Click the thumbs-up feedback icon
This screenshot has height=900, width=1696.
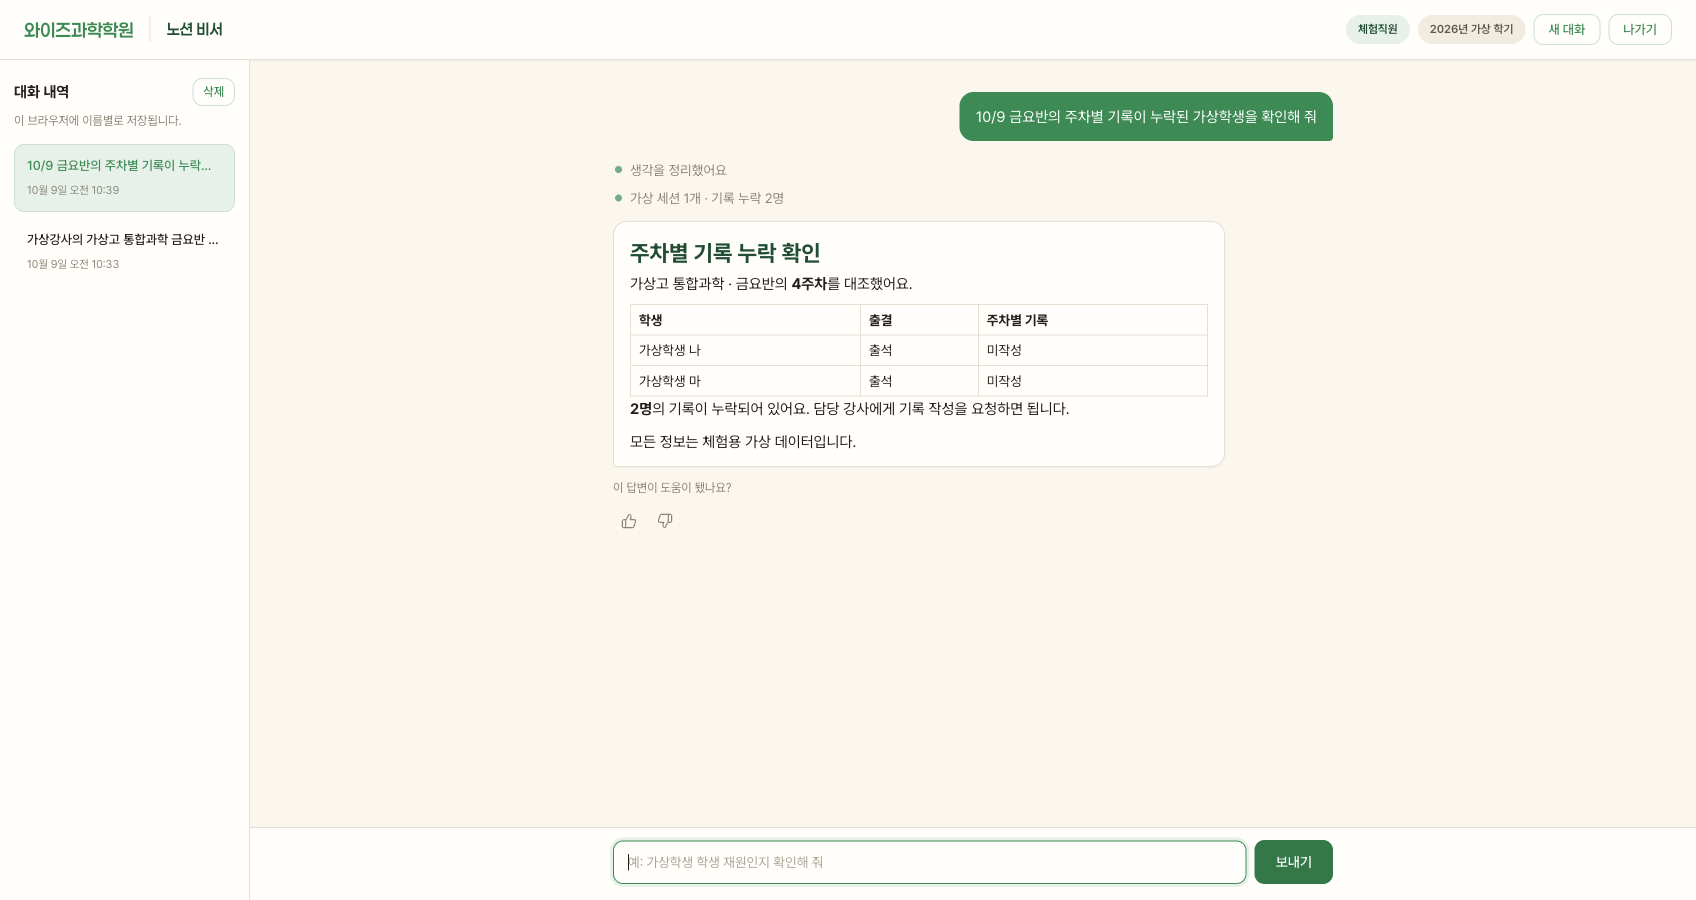click(629, 521)
